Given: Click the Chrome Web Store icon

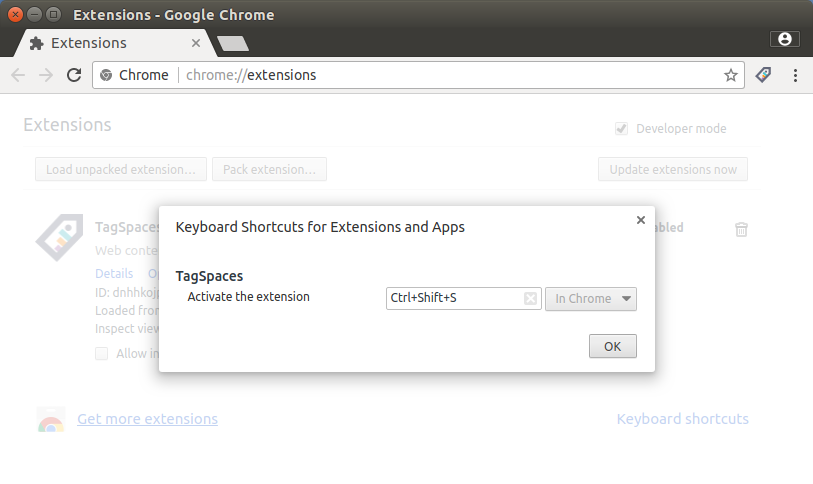Looking at the screenshot, I should (x=51, y=419).
